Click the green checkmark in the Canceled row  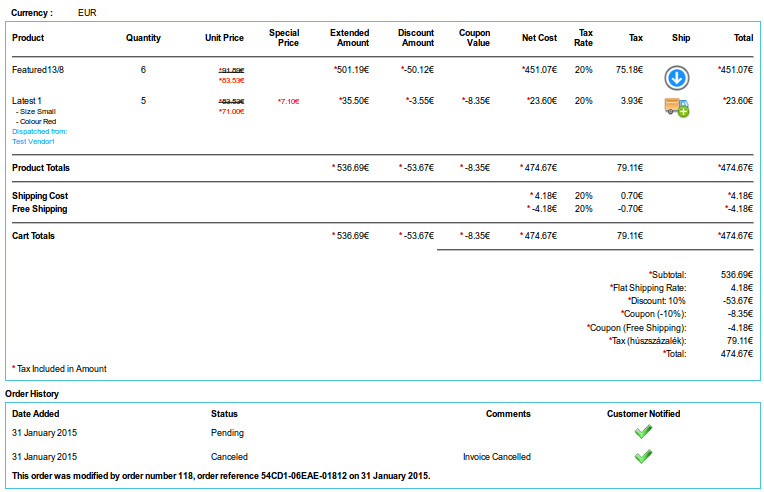643,456
